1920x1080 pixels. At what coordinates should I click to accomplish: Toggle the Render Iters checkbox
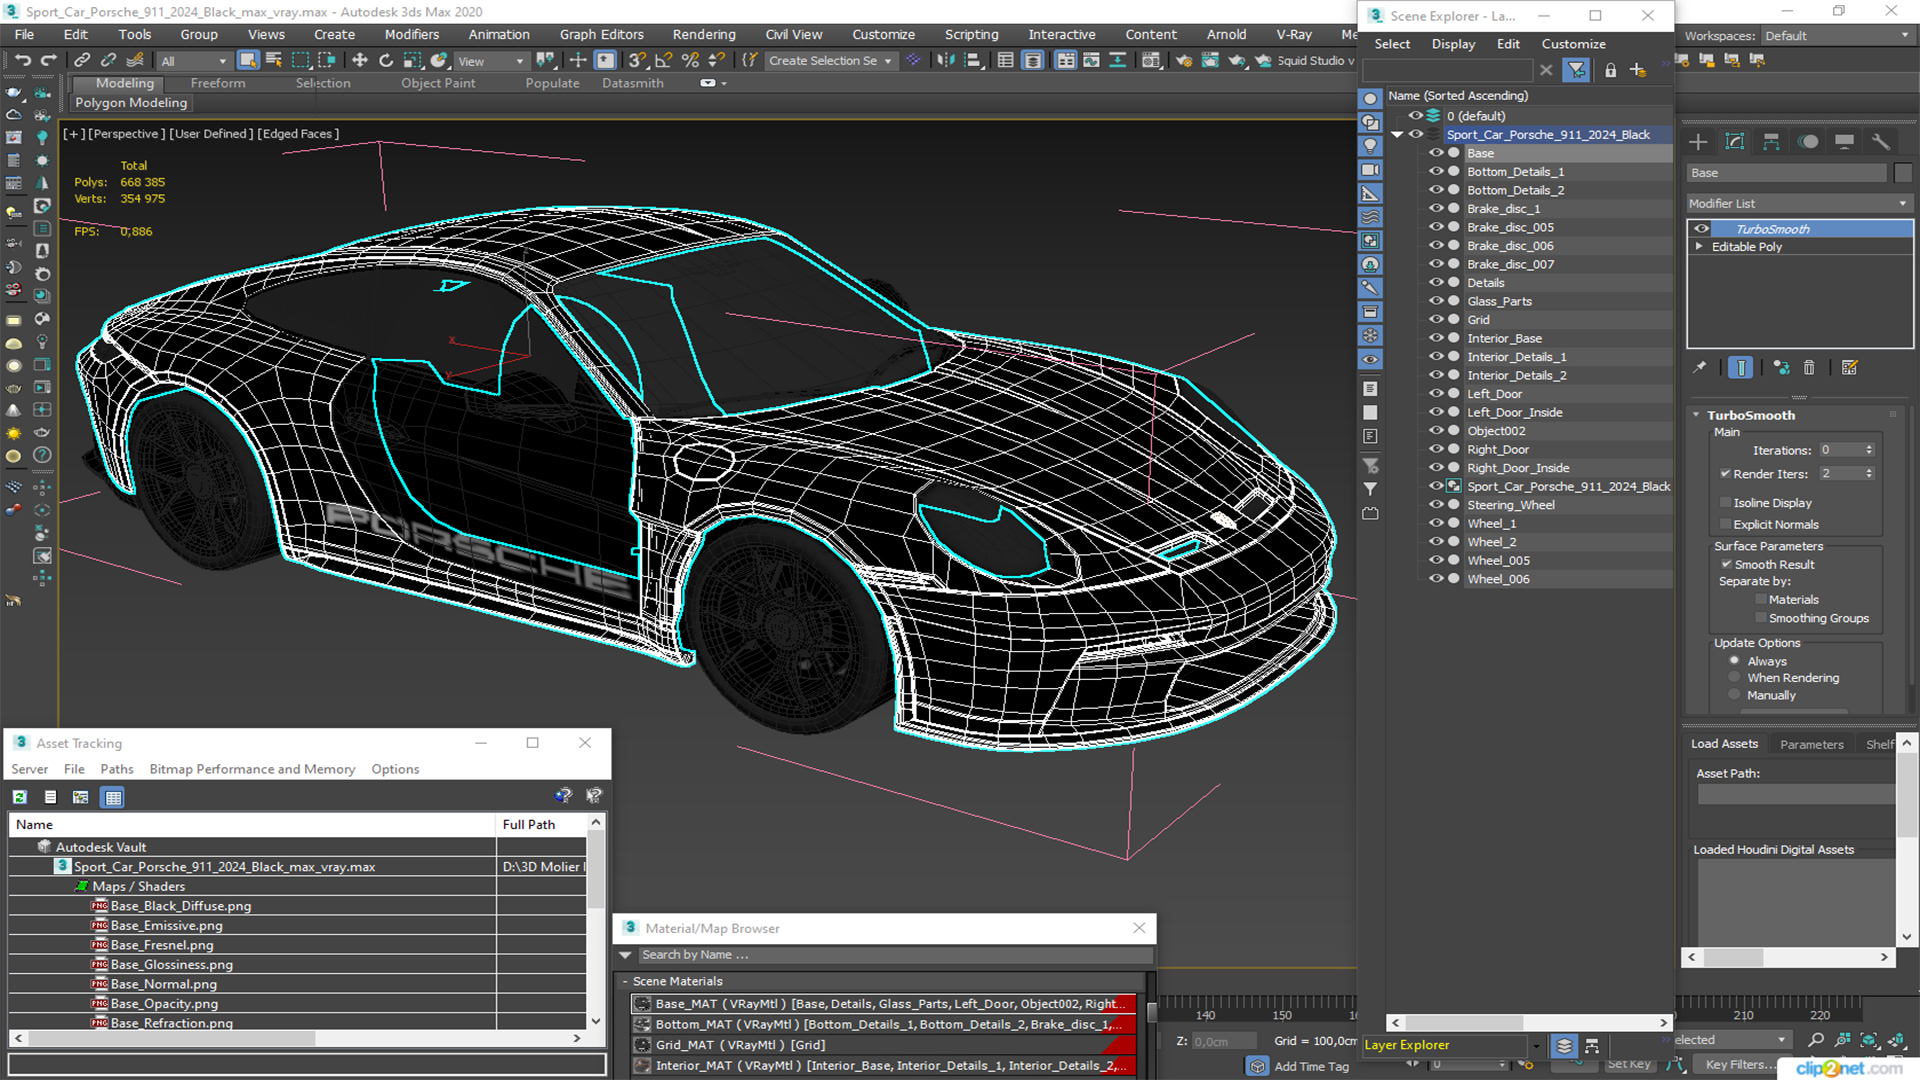(1725, 474)
